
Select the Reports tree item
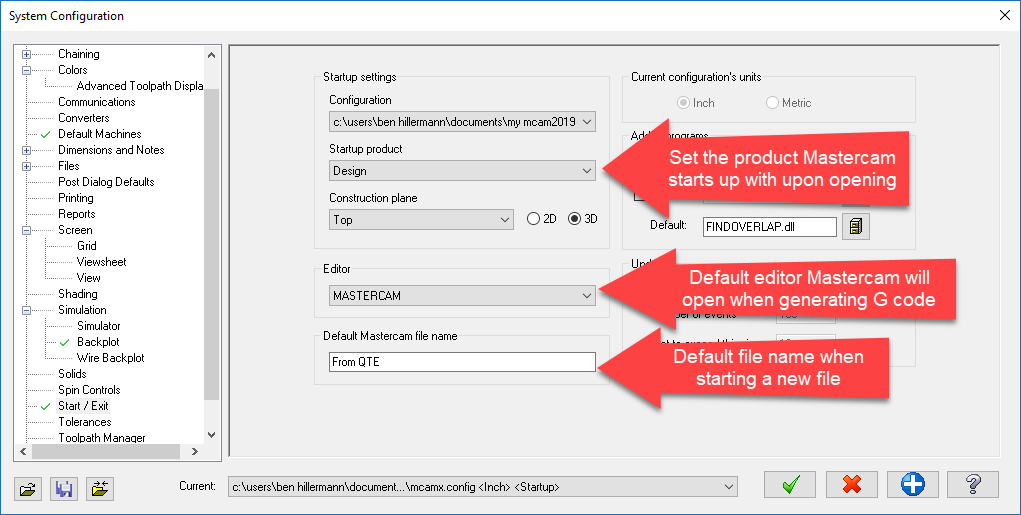[x=77, y=214]
